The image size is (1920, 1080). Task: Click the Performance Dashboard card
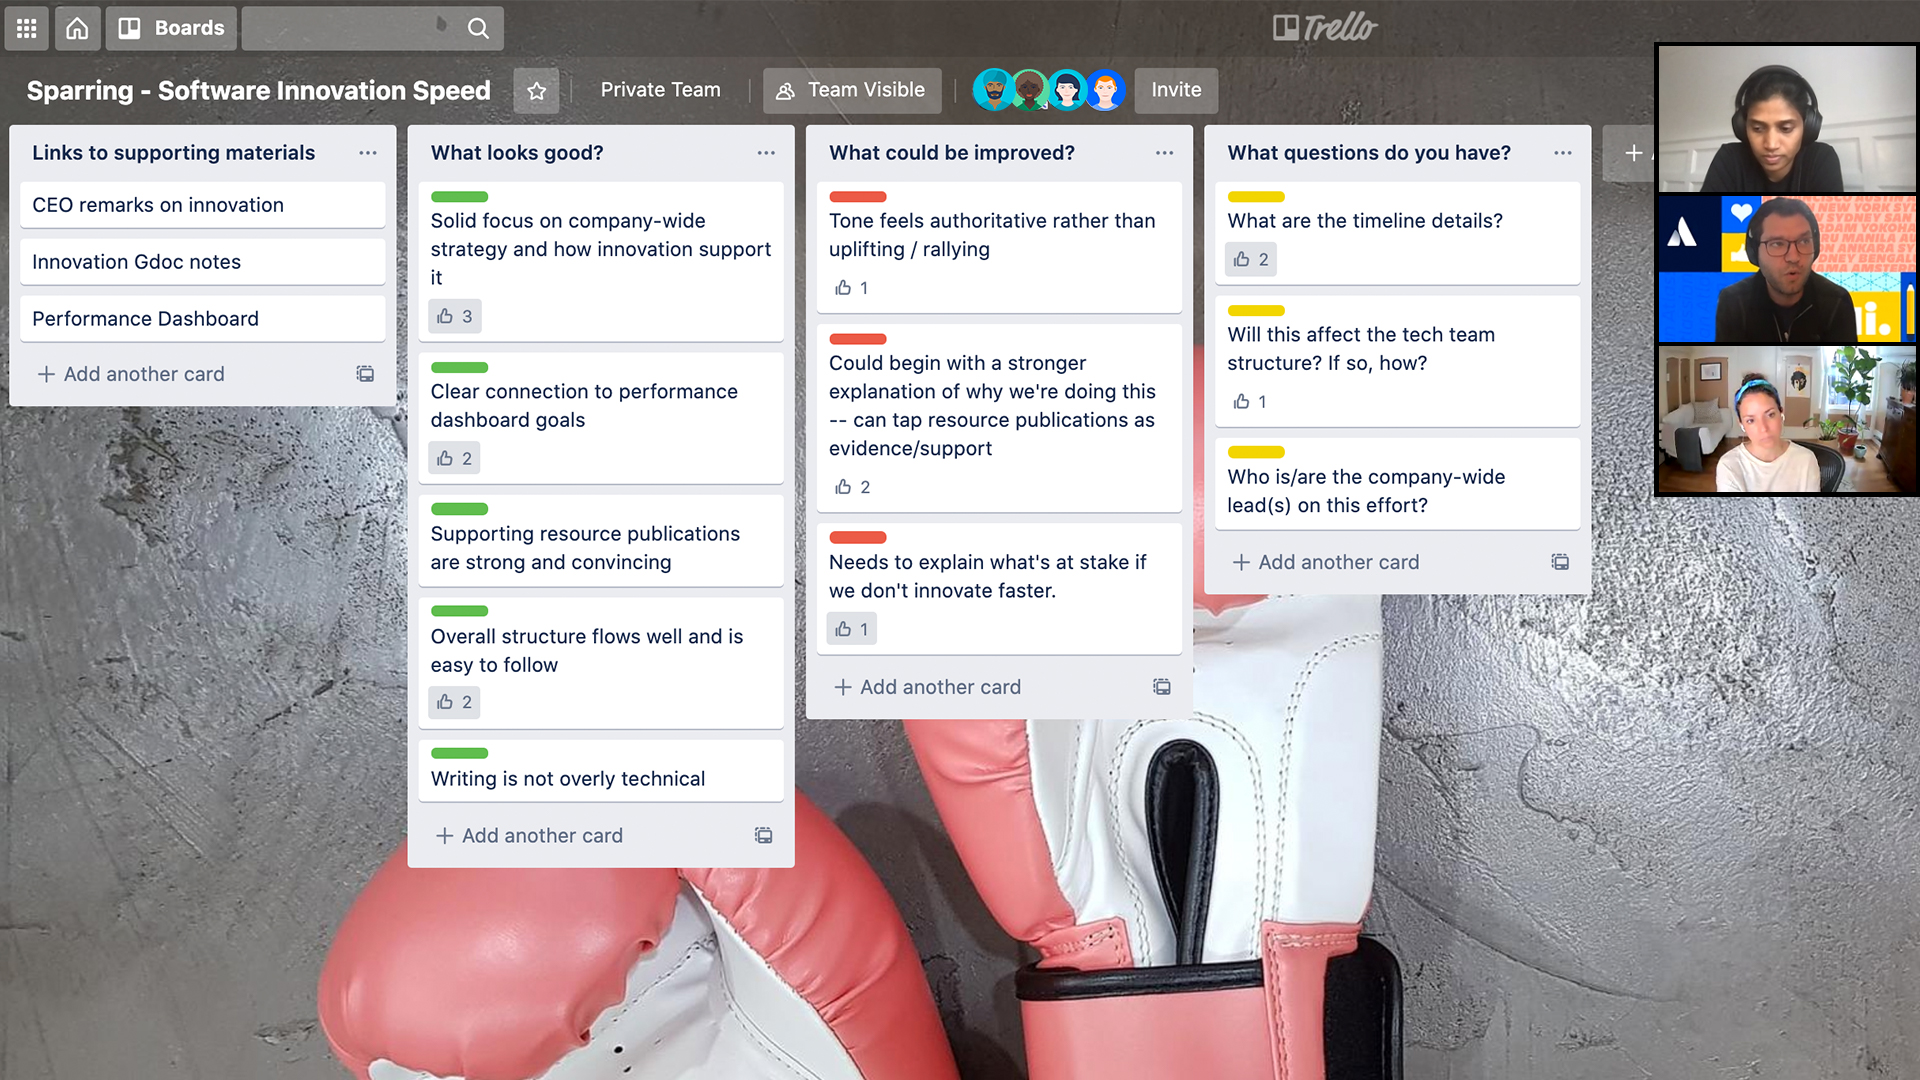pos(145,318)
